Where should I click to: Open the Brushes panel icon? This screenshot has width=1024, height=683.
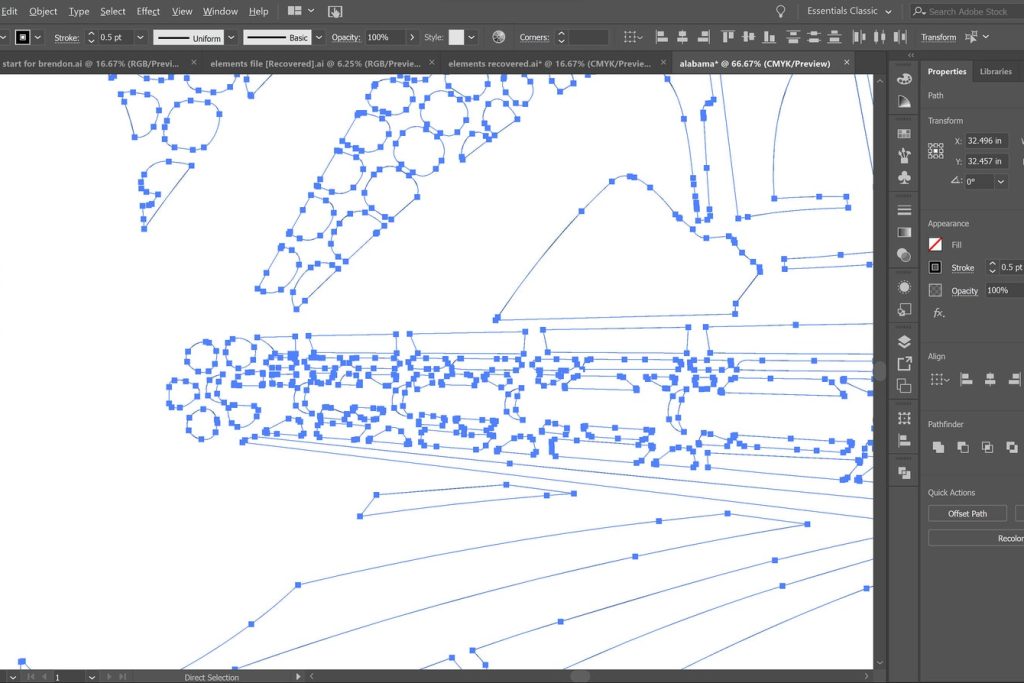point(904,155)
